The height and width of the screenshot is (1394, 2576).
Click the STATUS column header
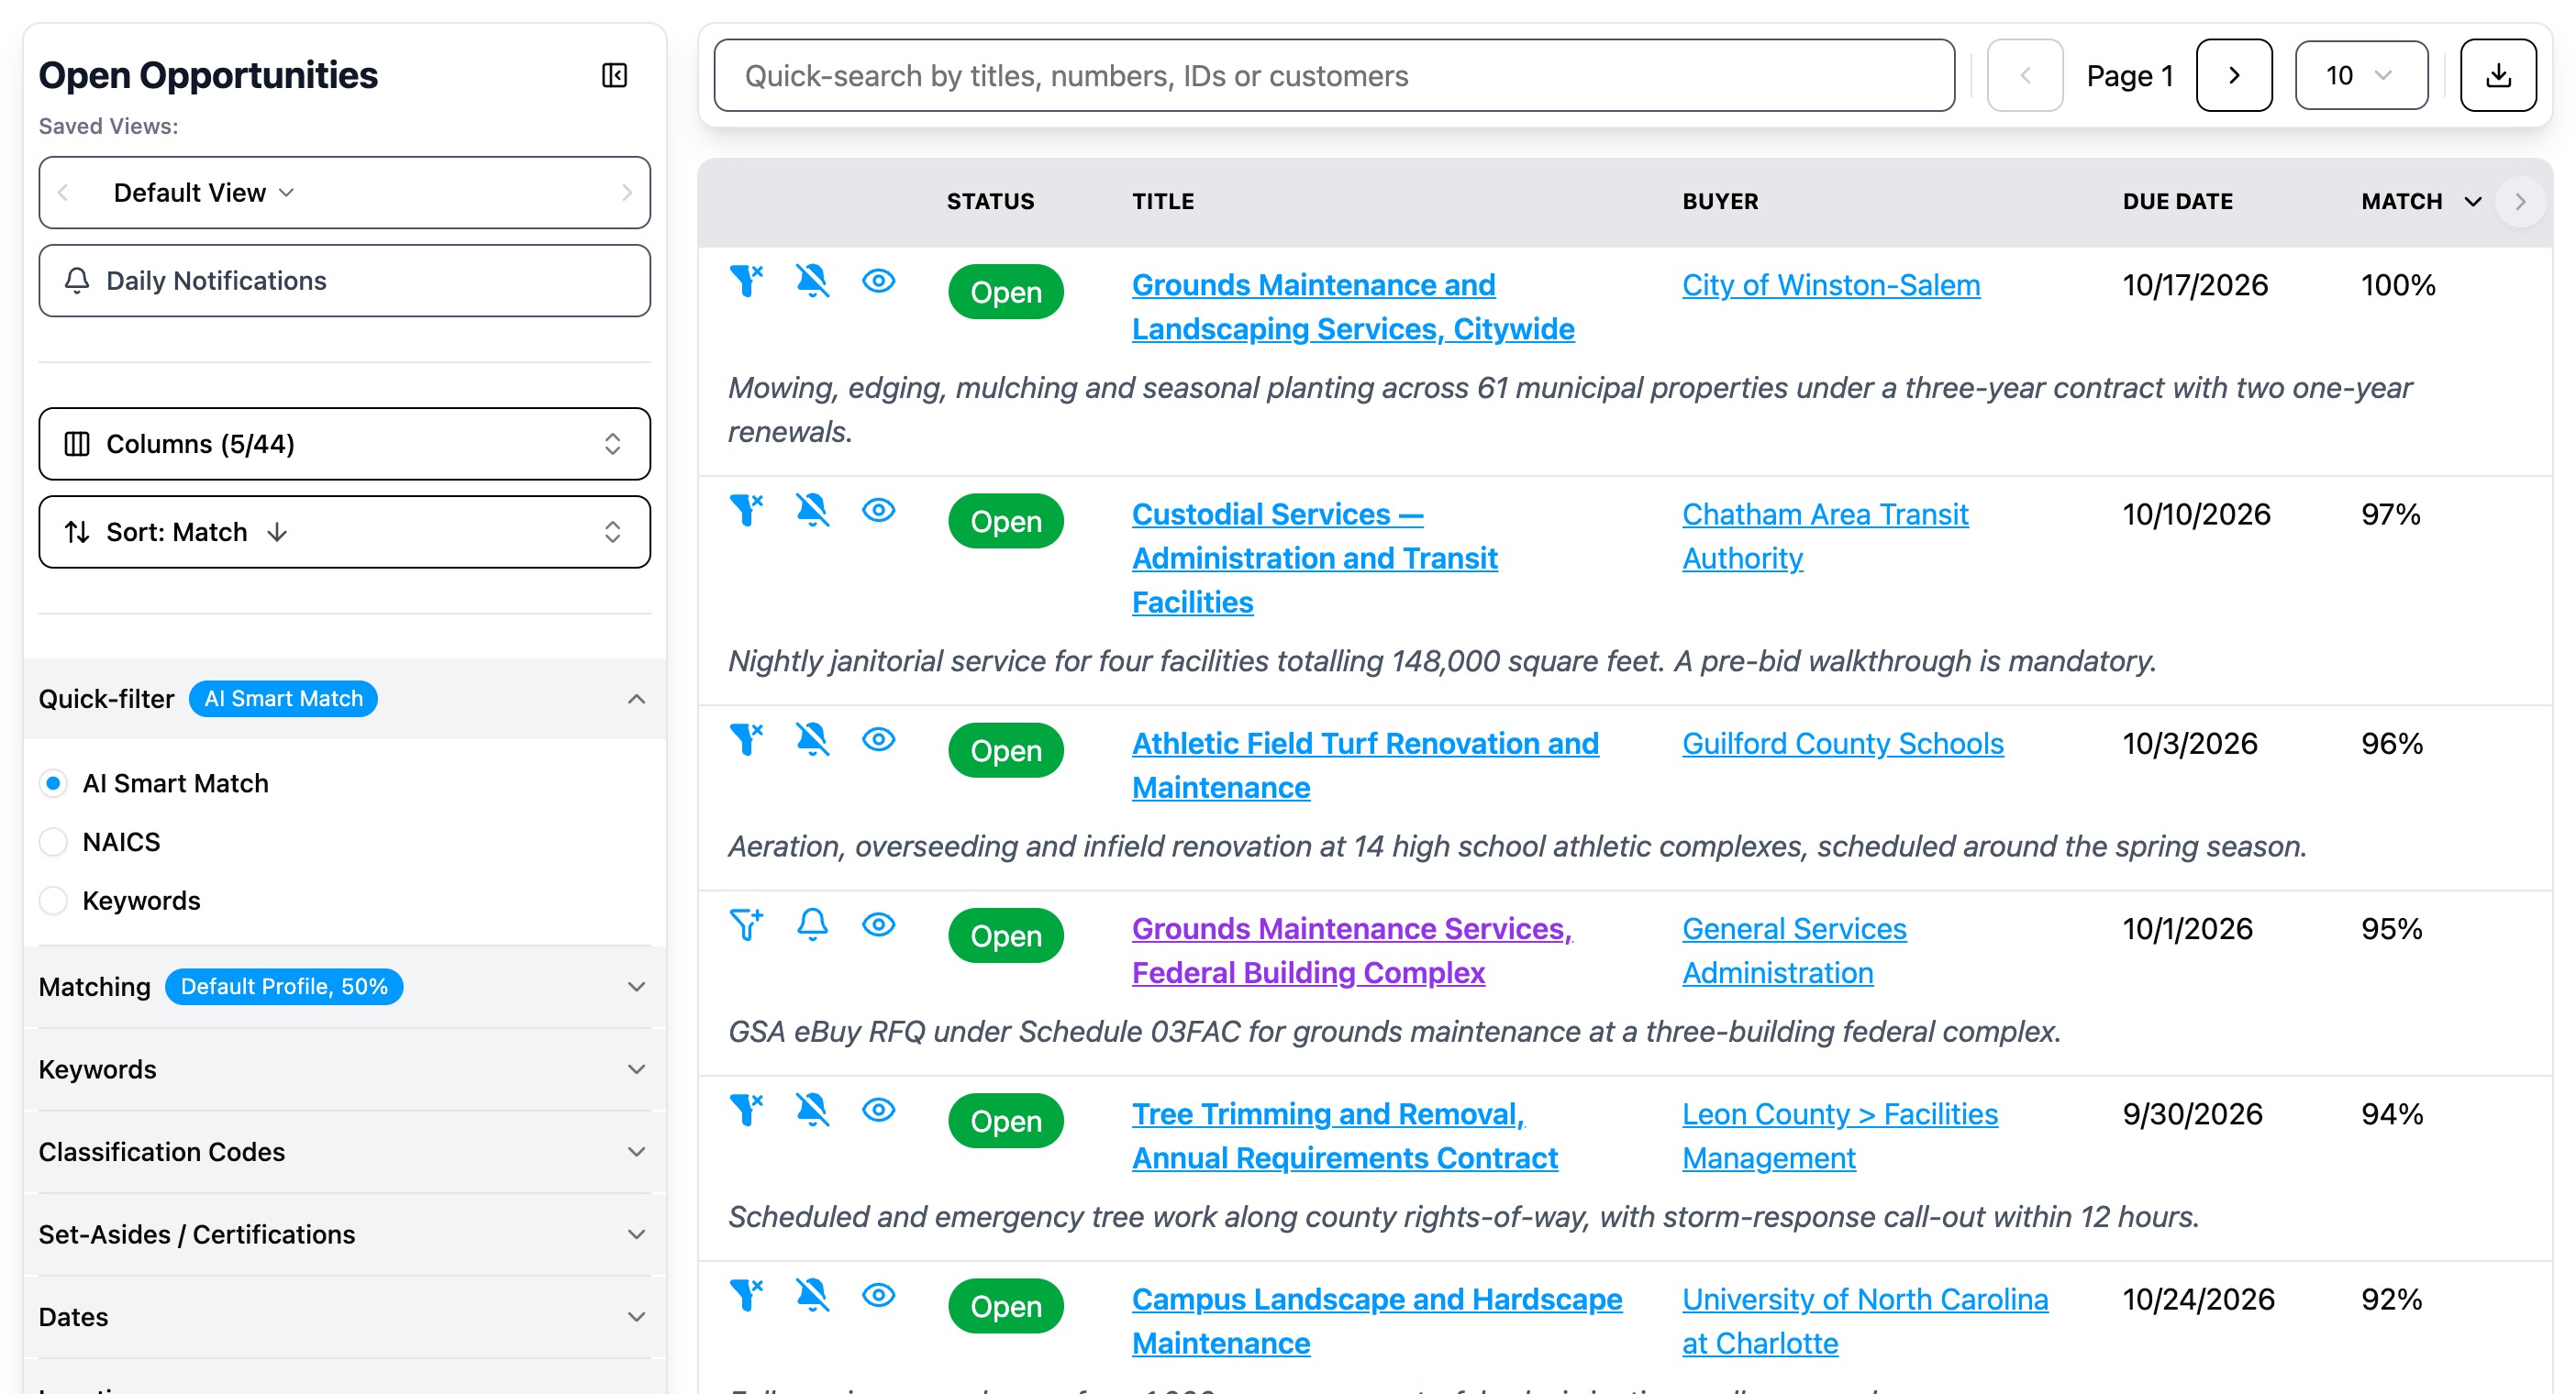coord(990,201)
